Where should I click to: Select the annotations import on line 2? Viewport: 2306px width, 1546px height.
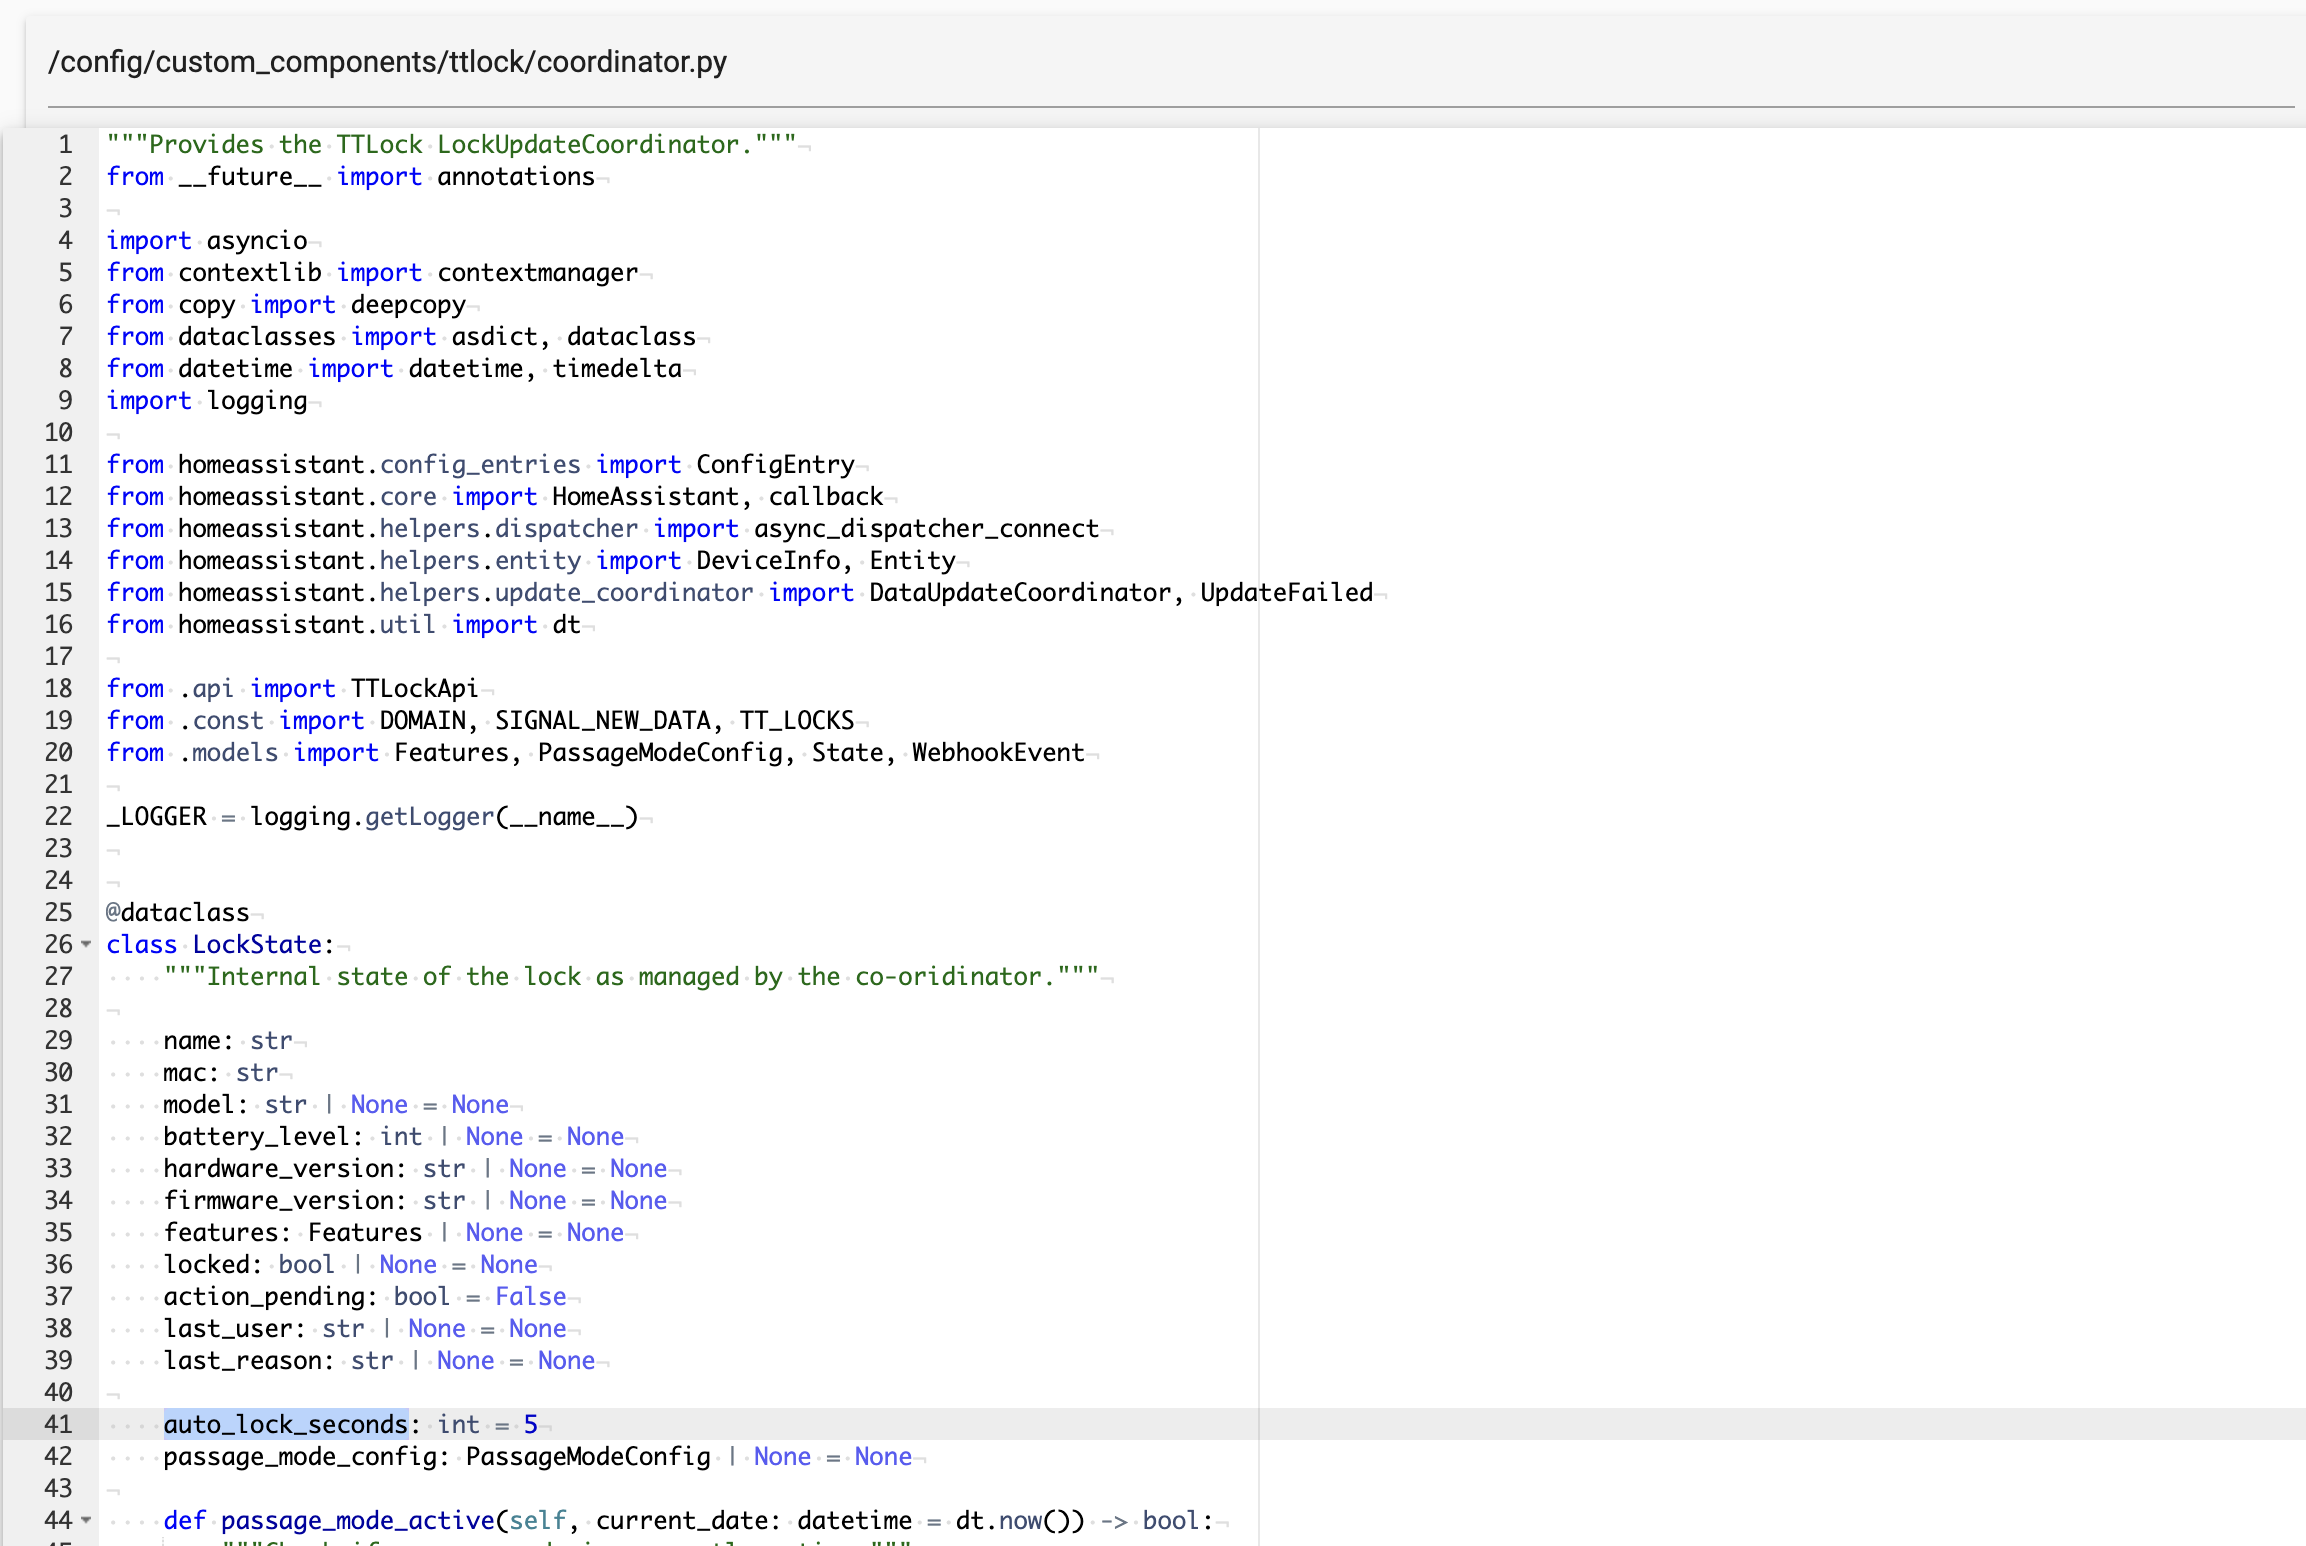coord(515,176)
